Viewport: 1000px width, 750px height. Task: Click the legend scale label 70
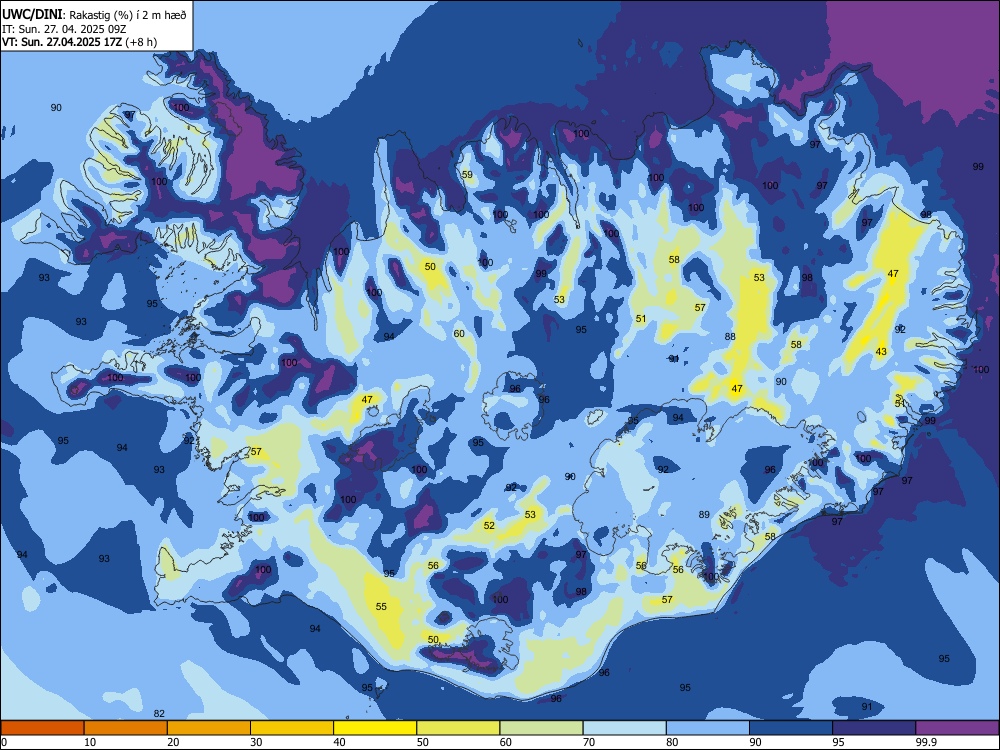(x=589, y=742)
